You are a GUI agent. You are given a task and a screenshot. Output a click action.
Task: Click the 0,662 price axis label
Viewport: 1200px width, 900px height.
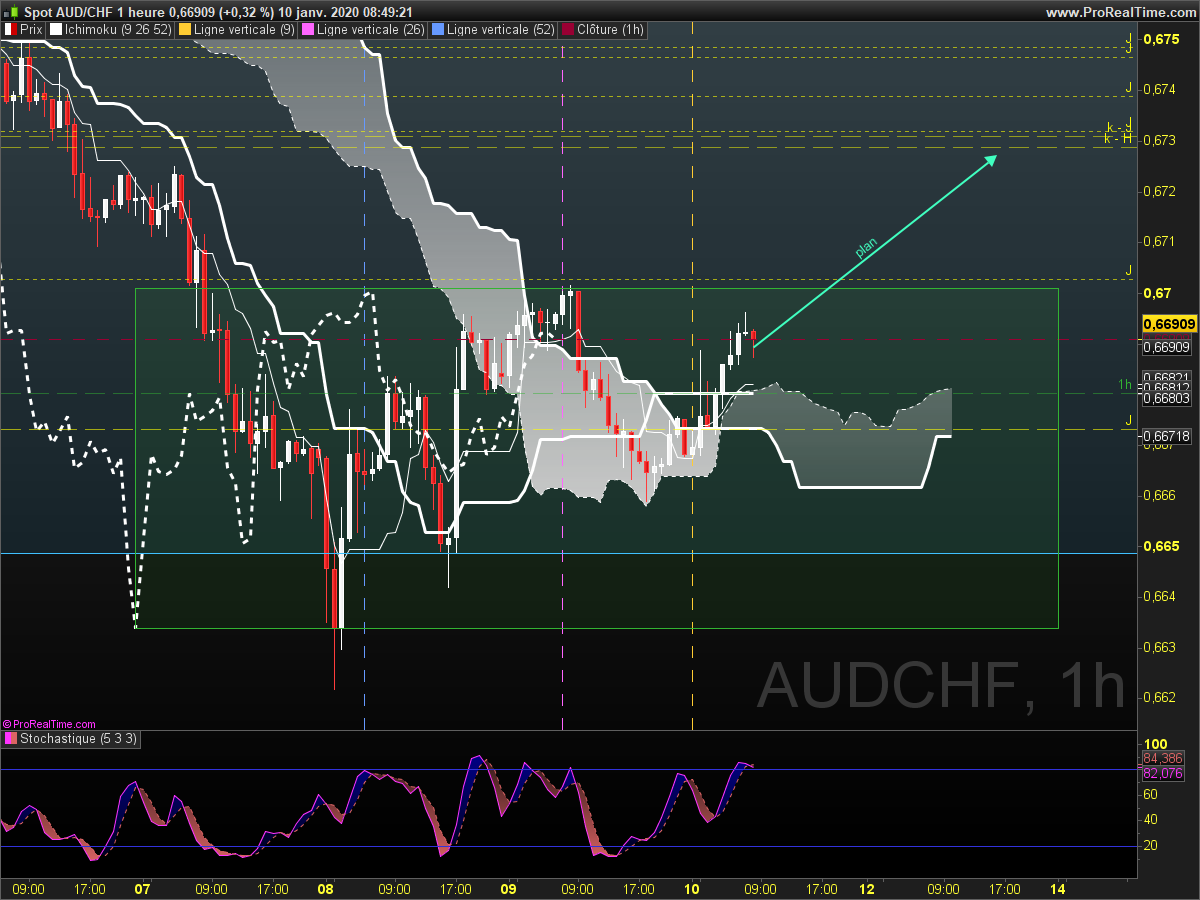click(x=1160, y=697)
